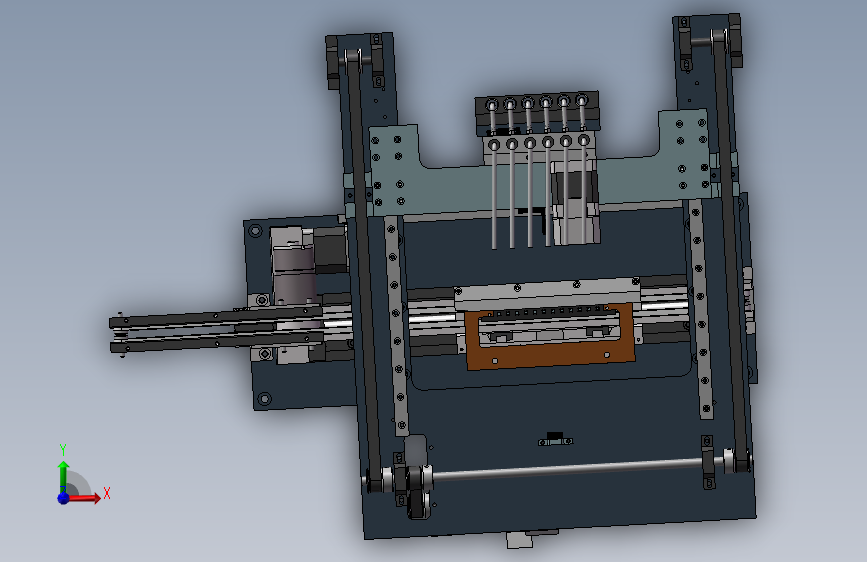Viewport: 867px width, 562px height.
Task: Select the small sensor bracket on the lower base plate
Action: click(556, 440)
